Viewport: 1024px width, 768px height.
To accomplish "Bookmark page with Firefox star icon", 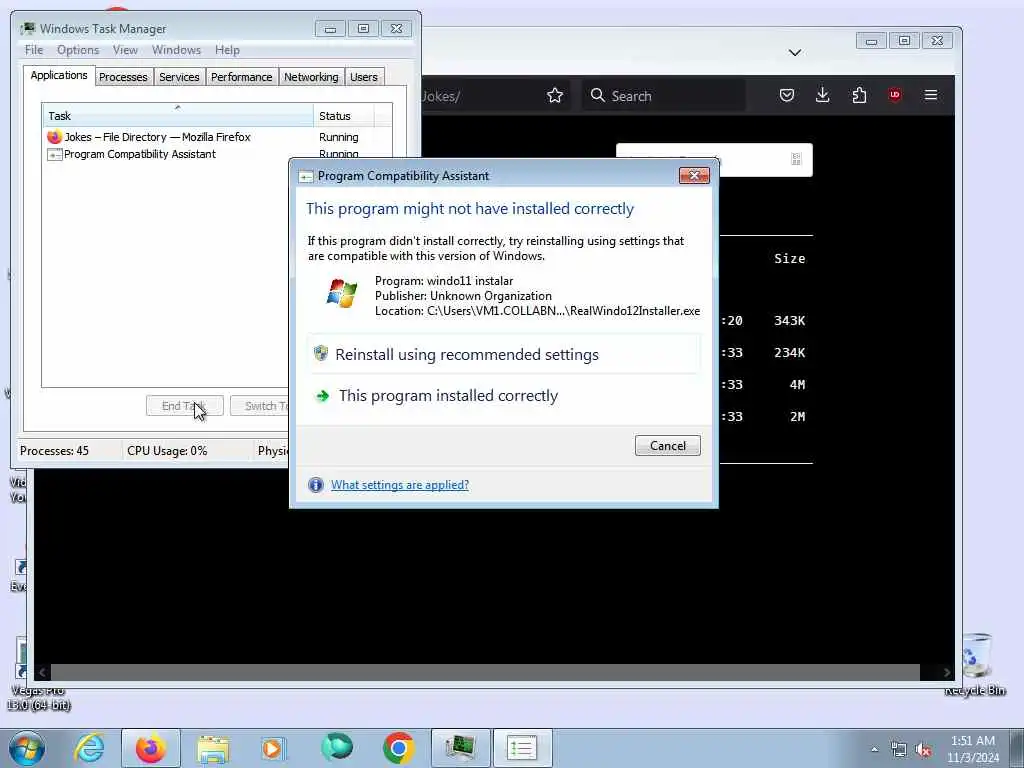I will click(x=555, y=95).
